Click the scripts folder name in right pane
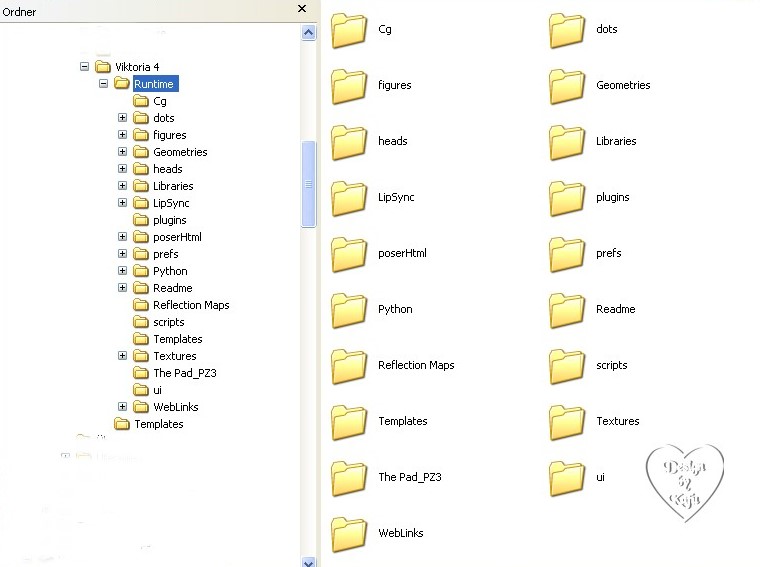The image size is (760, 567). point(611,365)
